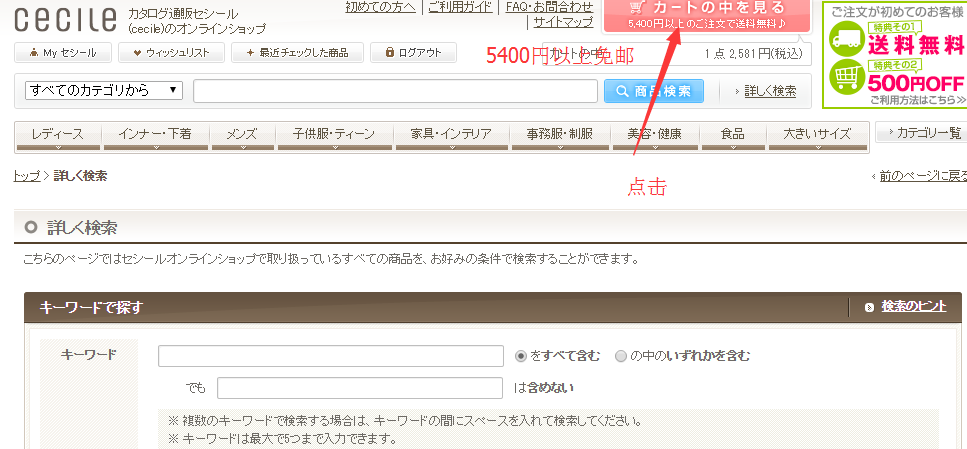Open the ウィッシュリスト wishlist button
967x449 pixels.
pyautogui.click(x=171, y=52)
